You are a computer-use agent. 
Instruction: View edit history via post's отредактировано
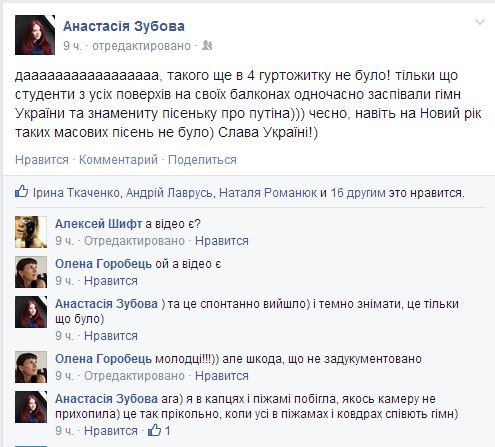click(141, 46)
